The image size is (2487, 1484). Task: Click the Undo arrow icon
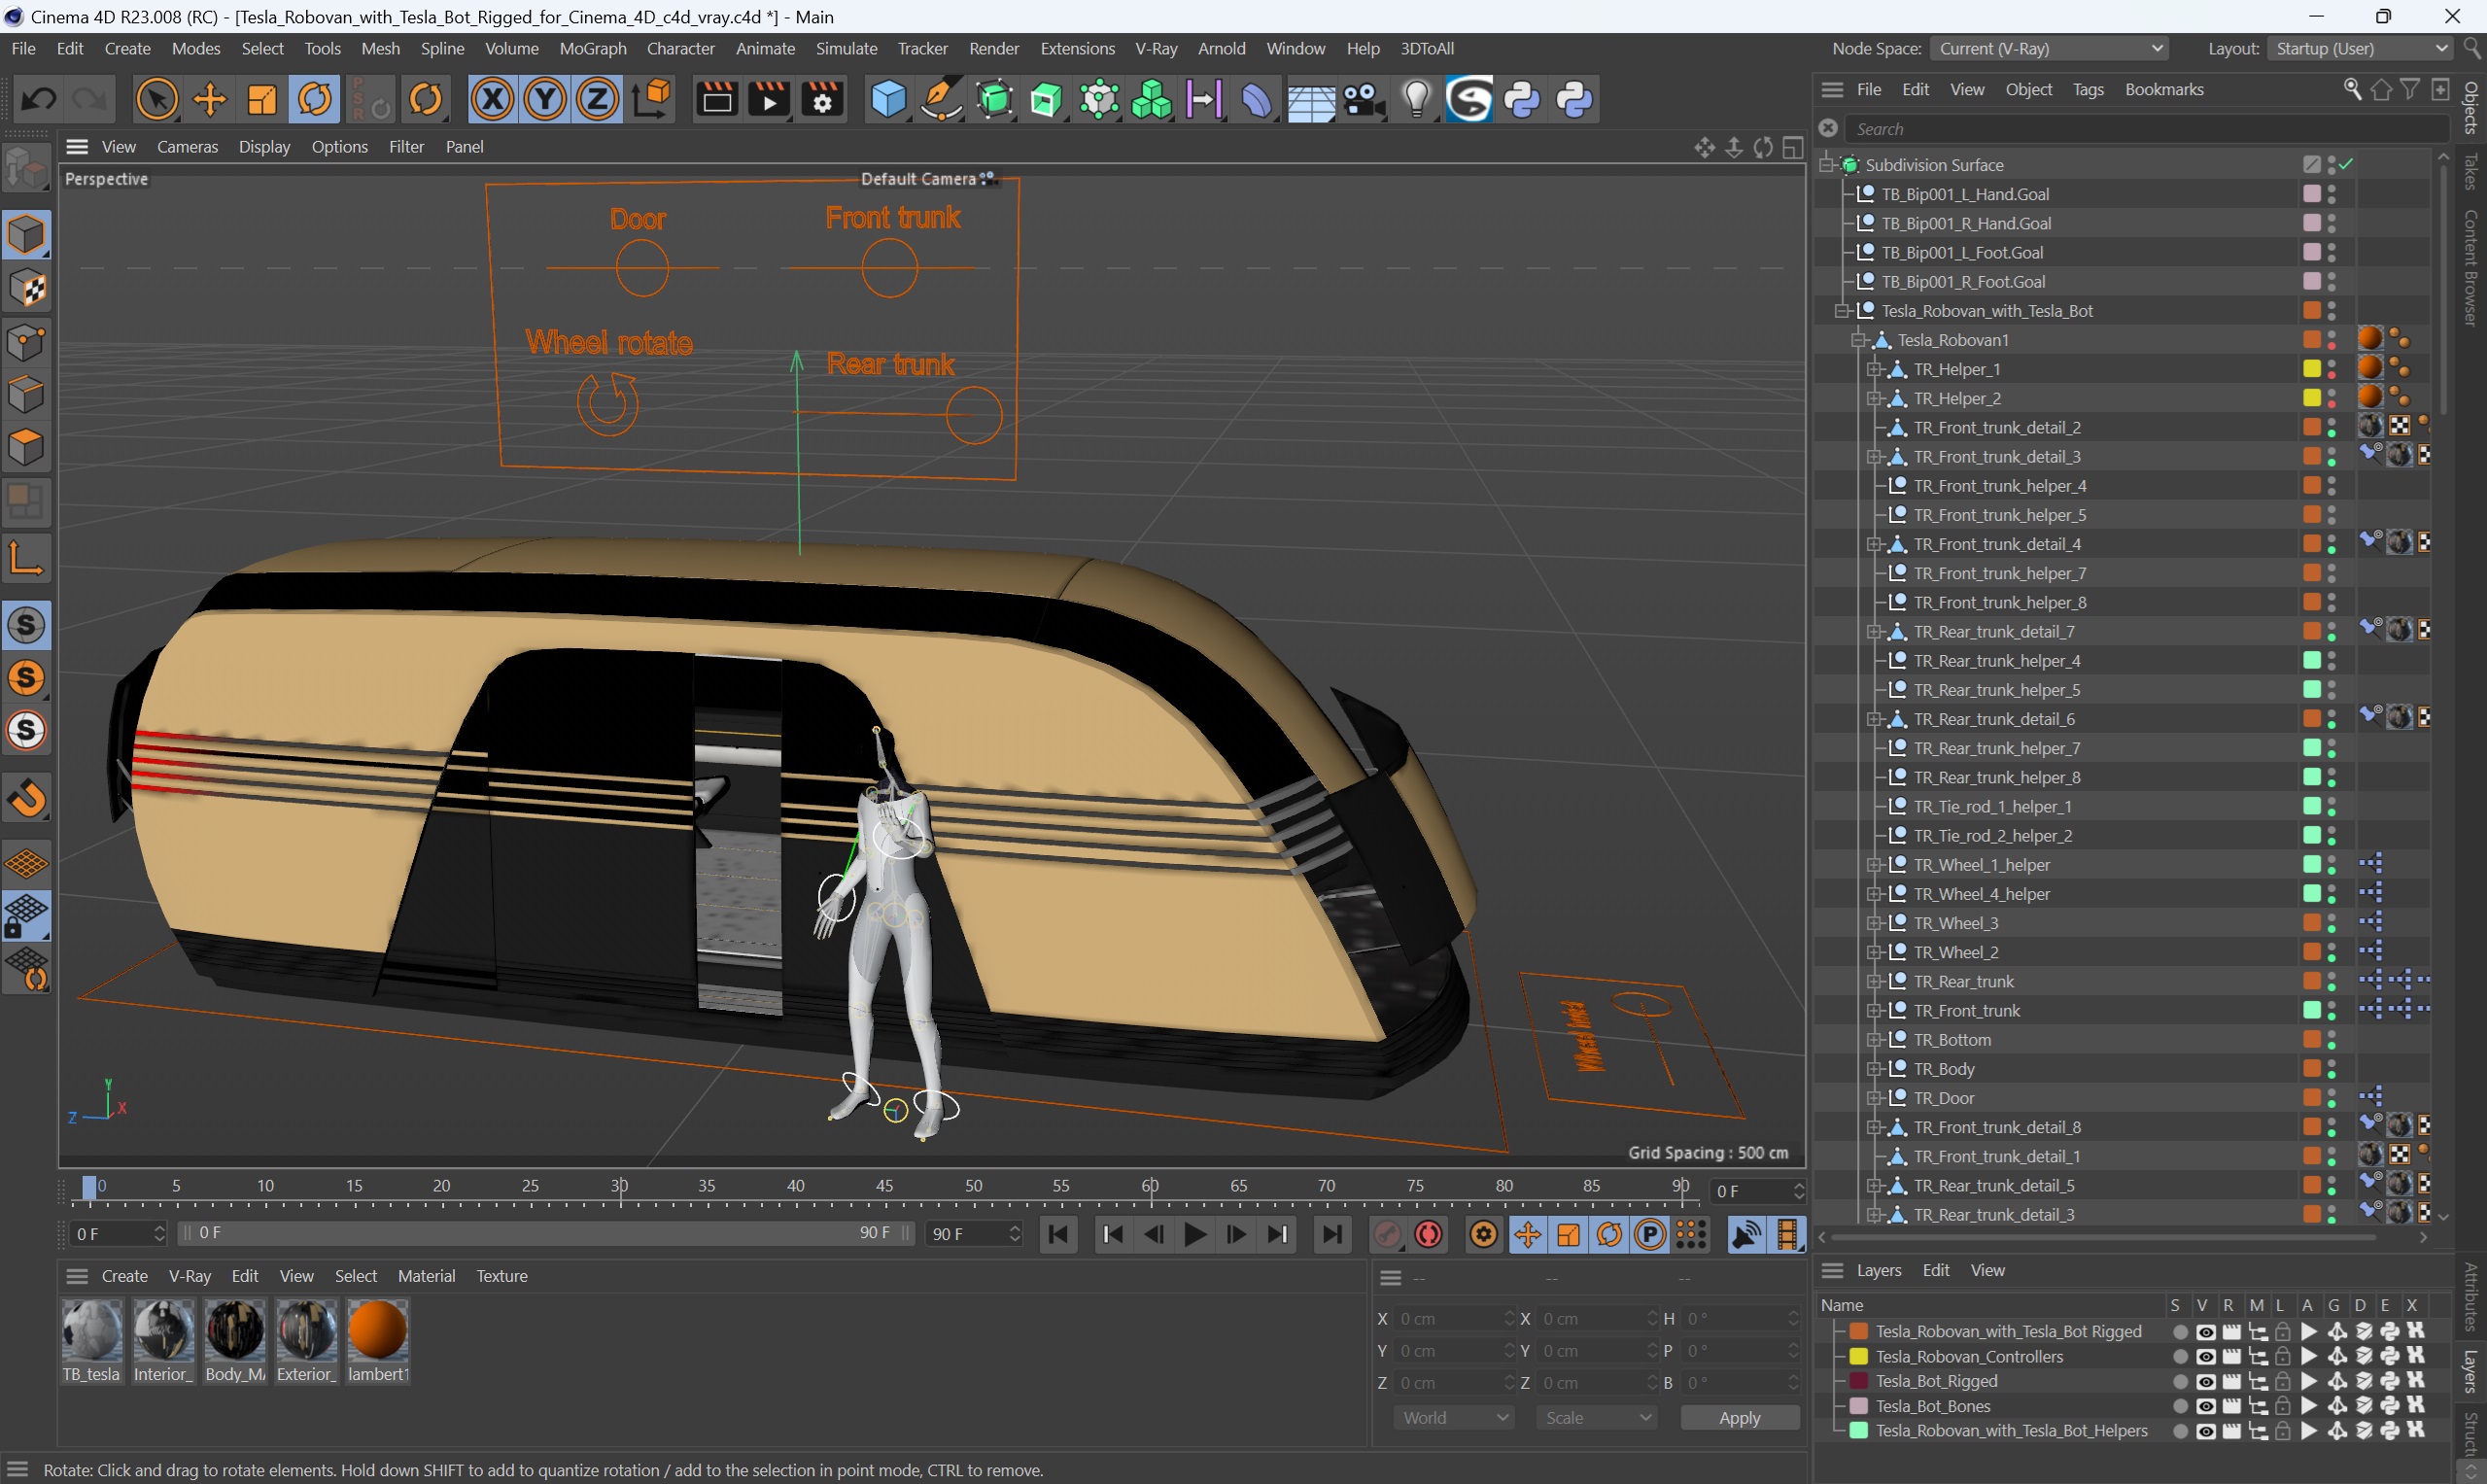tap(39, 99)
